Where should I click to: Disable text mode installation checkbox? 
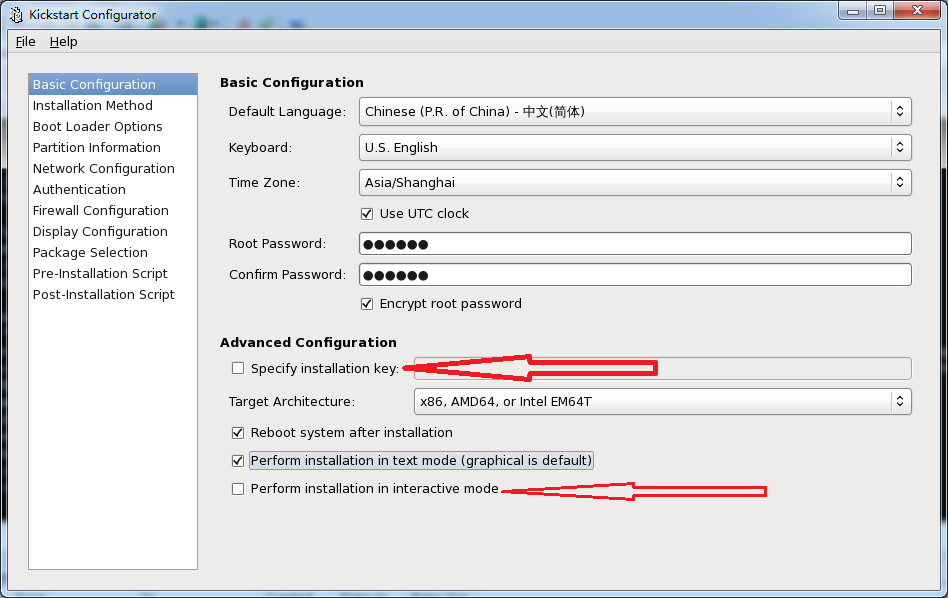(238, 460)
